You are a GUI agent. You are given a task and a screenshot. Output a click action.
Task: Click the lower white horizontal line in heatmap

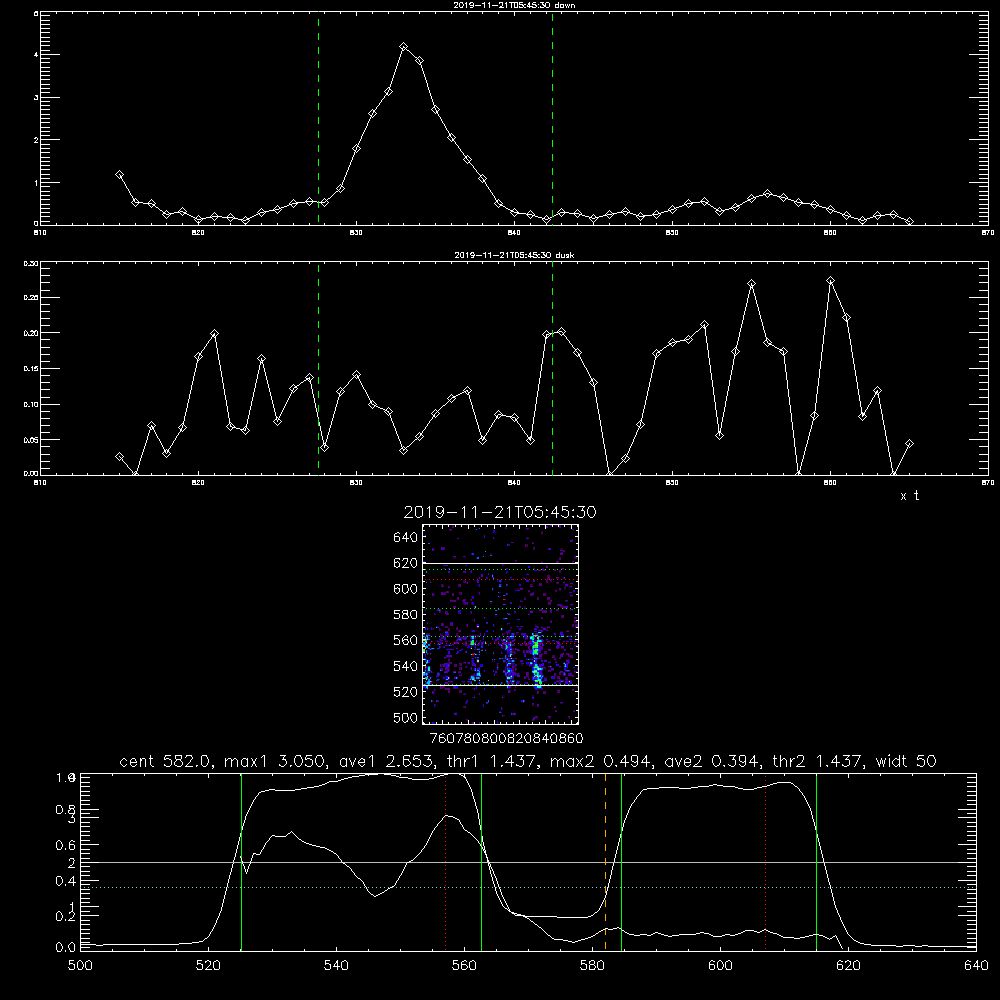[x=500, y=685]
